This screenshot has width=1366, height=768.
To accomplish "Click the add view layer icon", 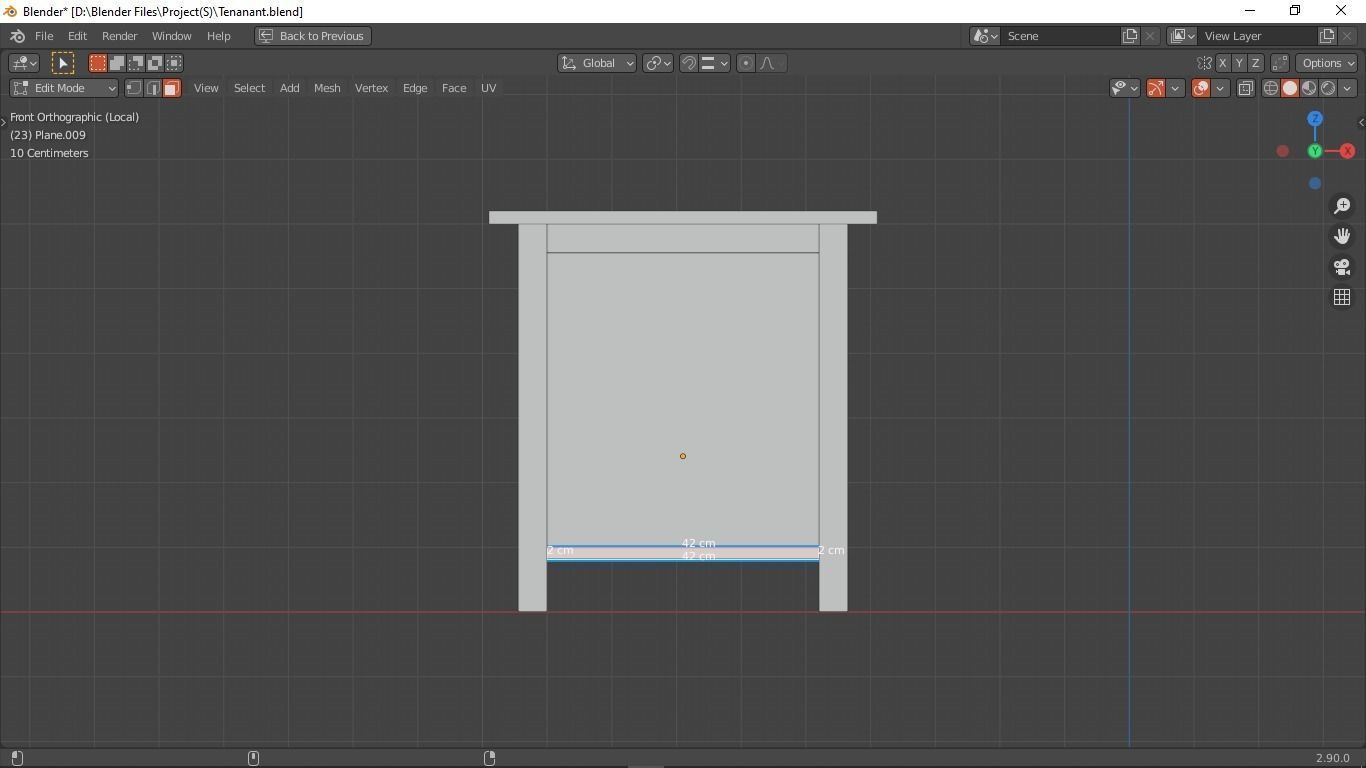I will tap(1327, 36).
